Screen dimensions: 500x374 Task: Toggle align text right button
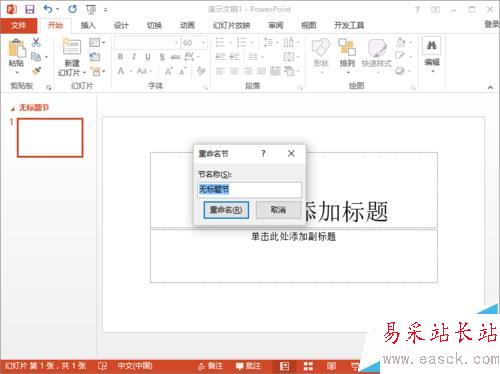[x=248, y=71]
